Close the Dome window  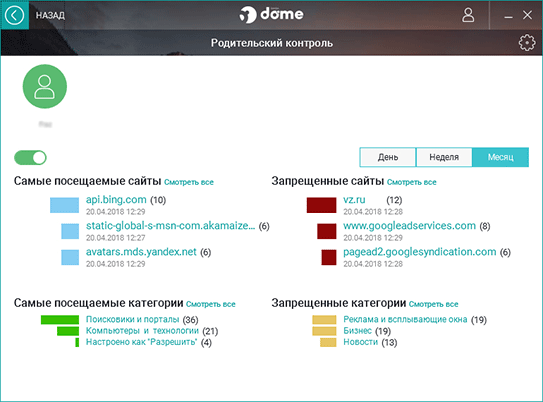click(x=527, y=15)
